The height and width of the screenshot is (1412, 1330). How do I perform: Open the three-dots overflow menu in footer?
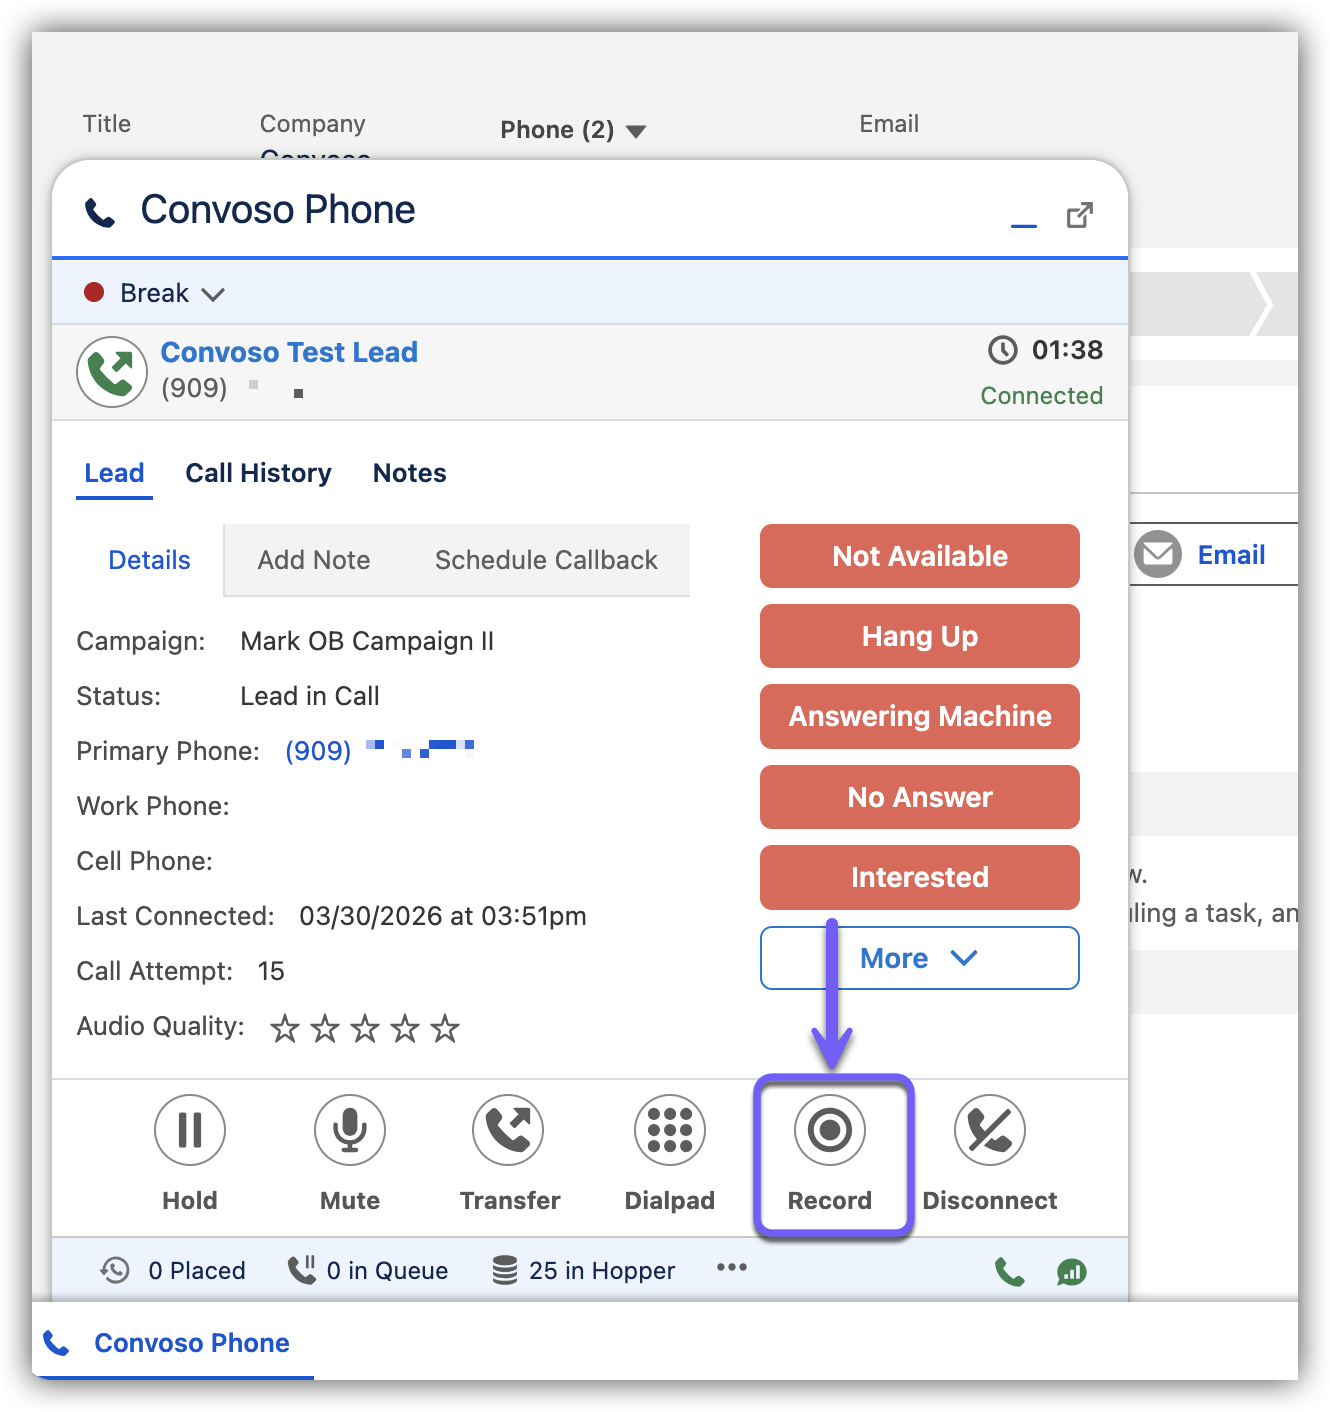(x=732, y=1268)
